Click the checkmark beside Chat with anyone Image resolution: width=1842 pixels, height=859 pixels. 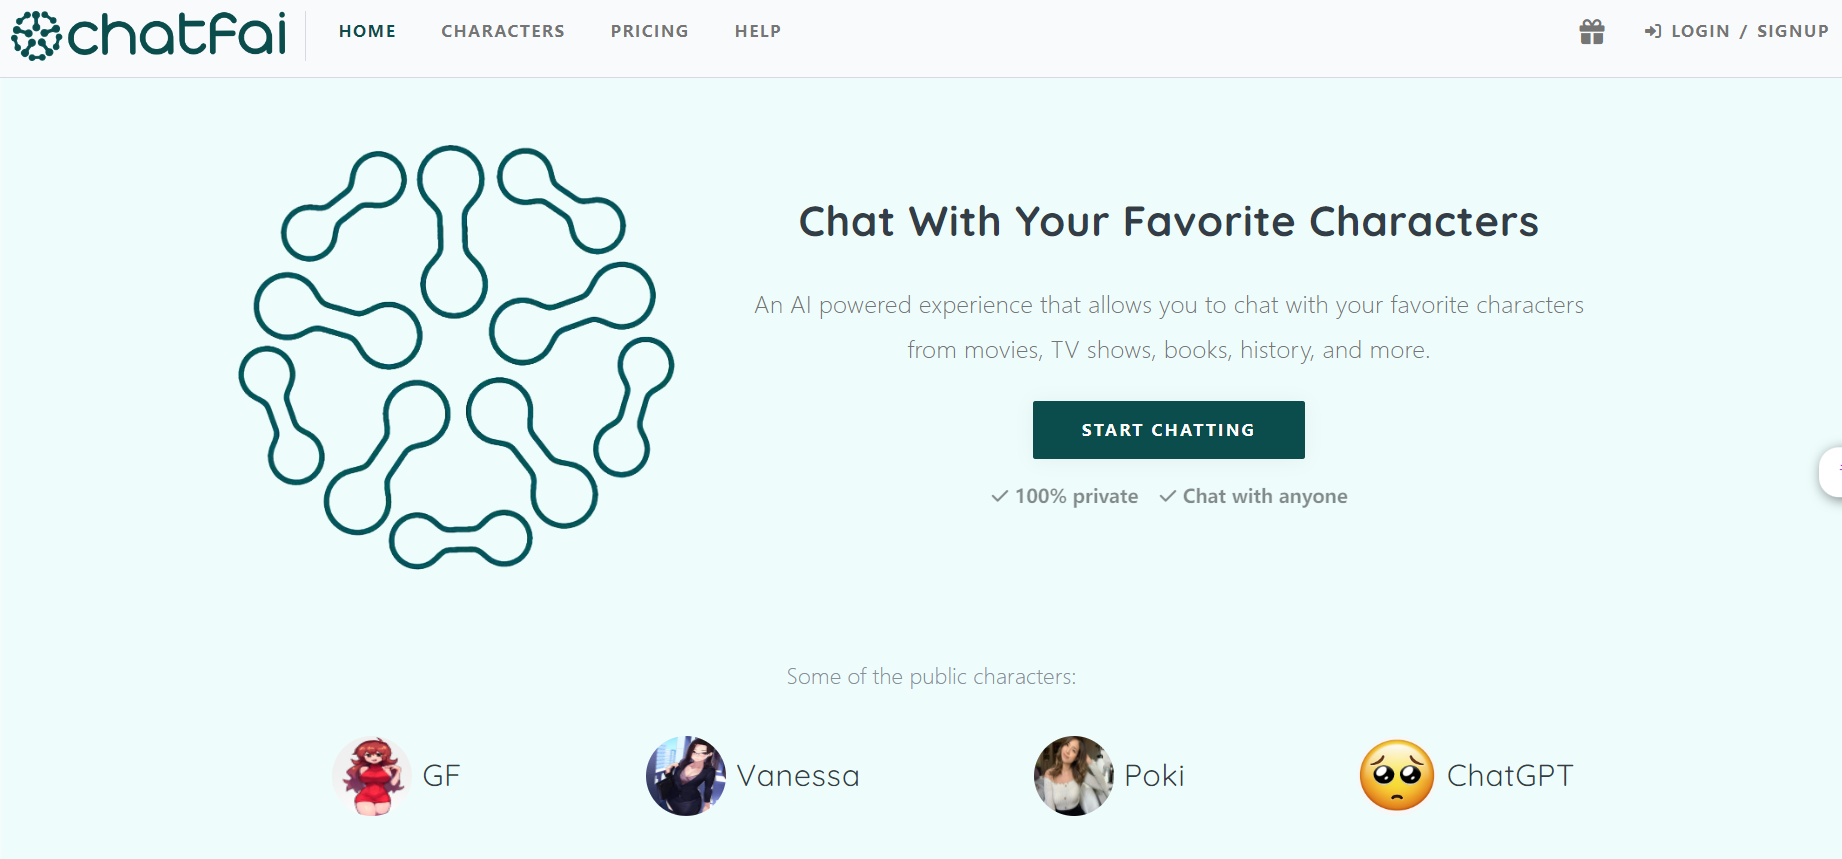click(1167, 496)
